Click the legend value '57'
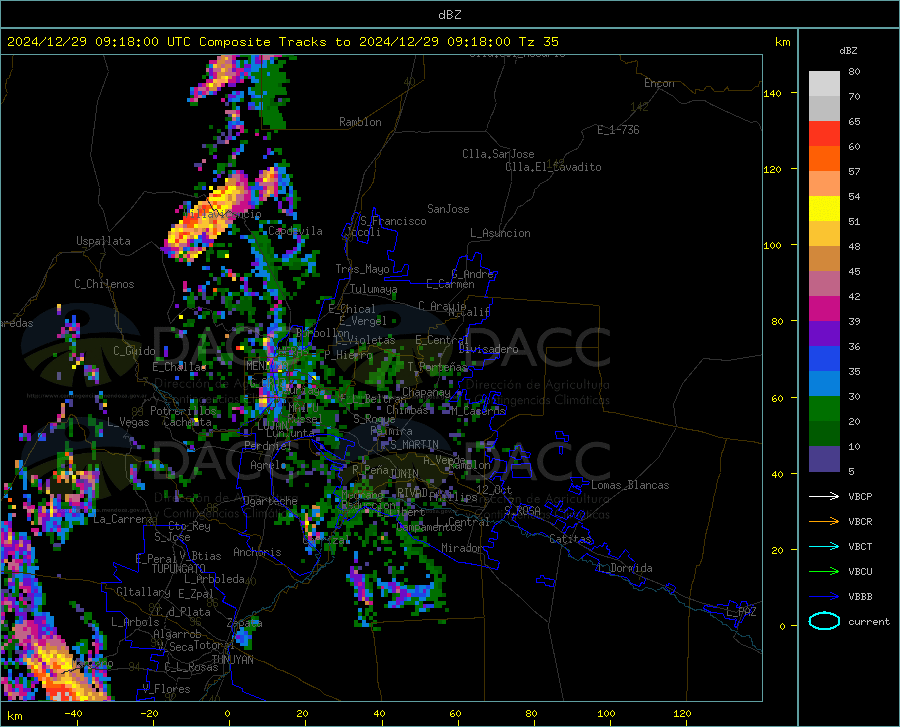This screenshot has width=900, height=727. (854, 172)
